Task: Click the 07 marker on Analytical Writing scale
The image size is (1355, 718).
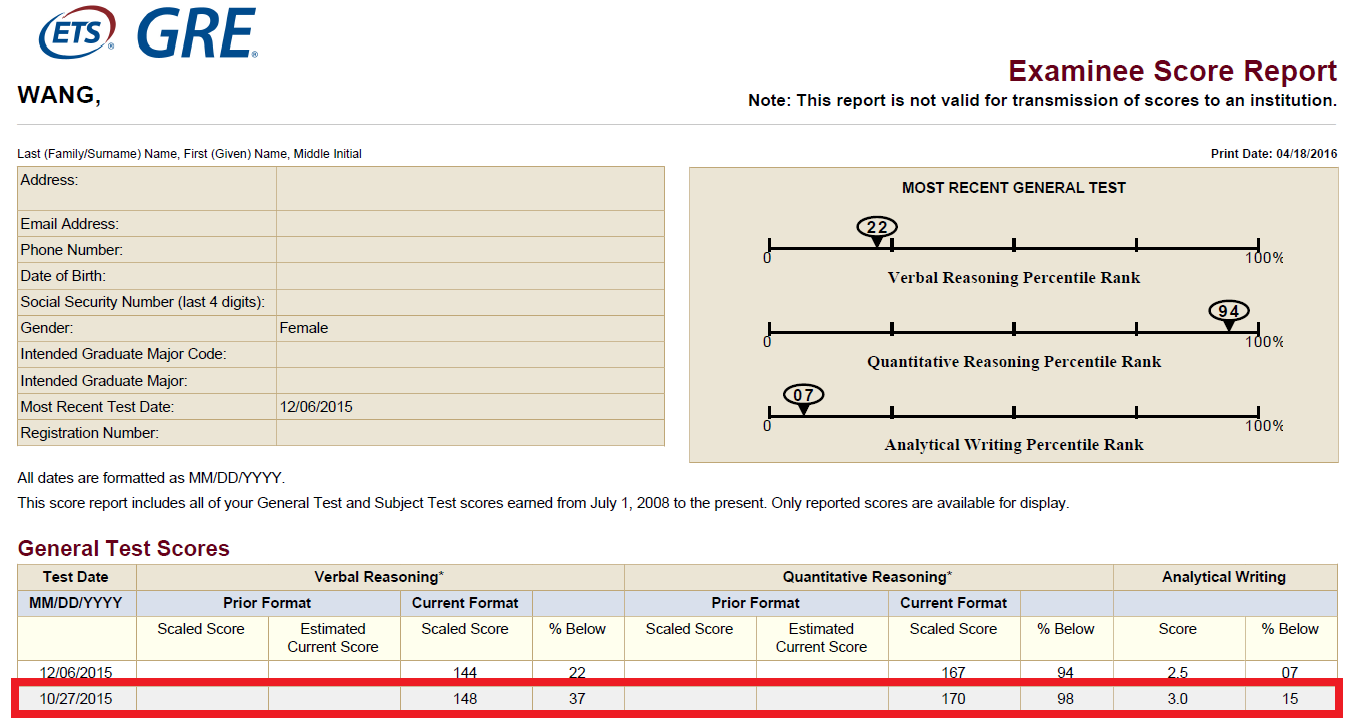Action: (x=804, y=396)
